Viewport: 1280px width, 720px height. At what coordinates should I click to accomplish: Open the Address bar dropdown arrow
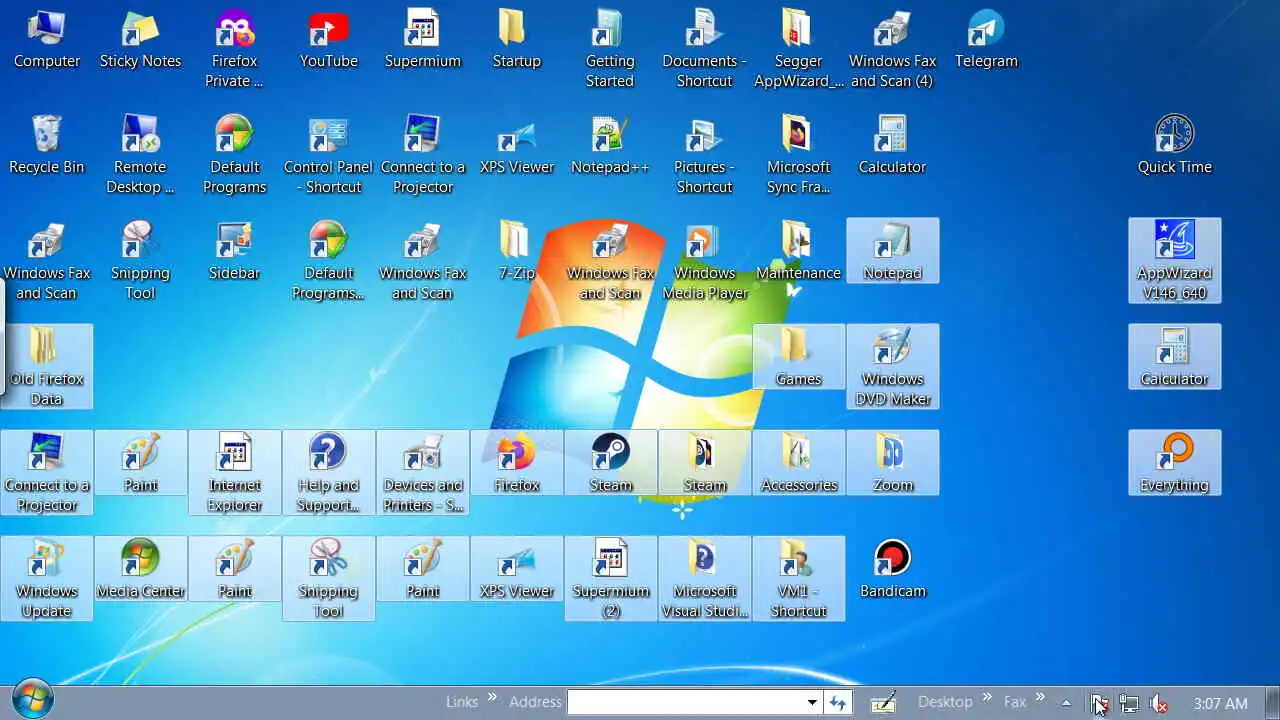tap(812, 703)
